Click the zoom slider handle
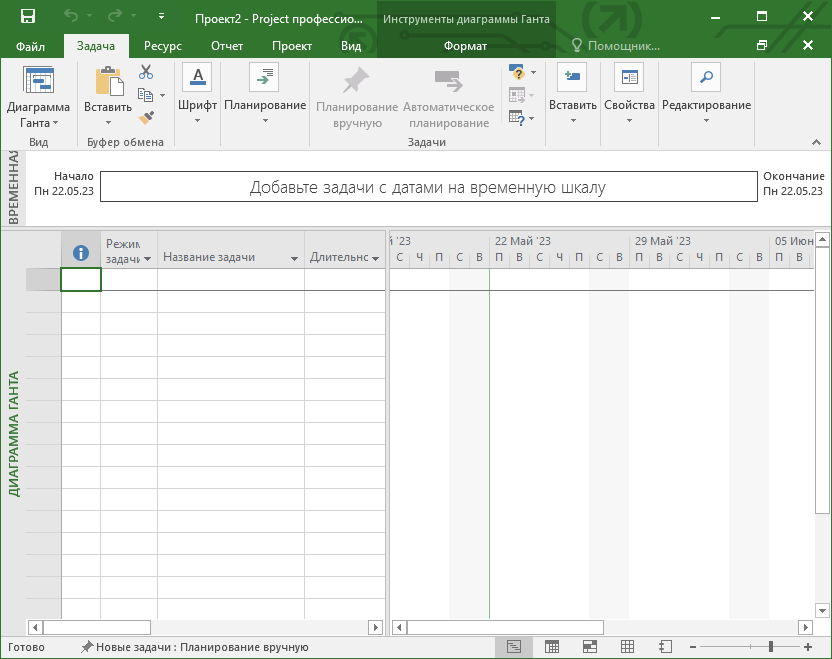The height and width of the screenshot is (659, 832). click(771, 647)
